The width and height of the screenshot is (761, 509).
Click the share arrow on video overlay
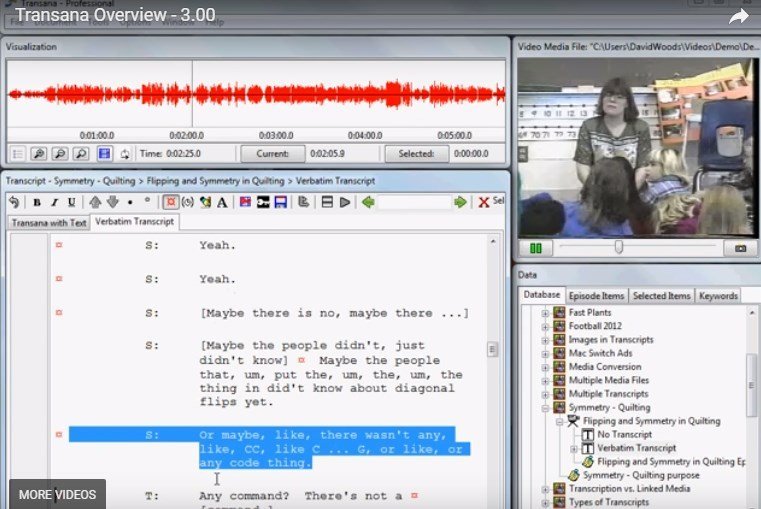pos(739,17)
